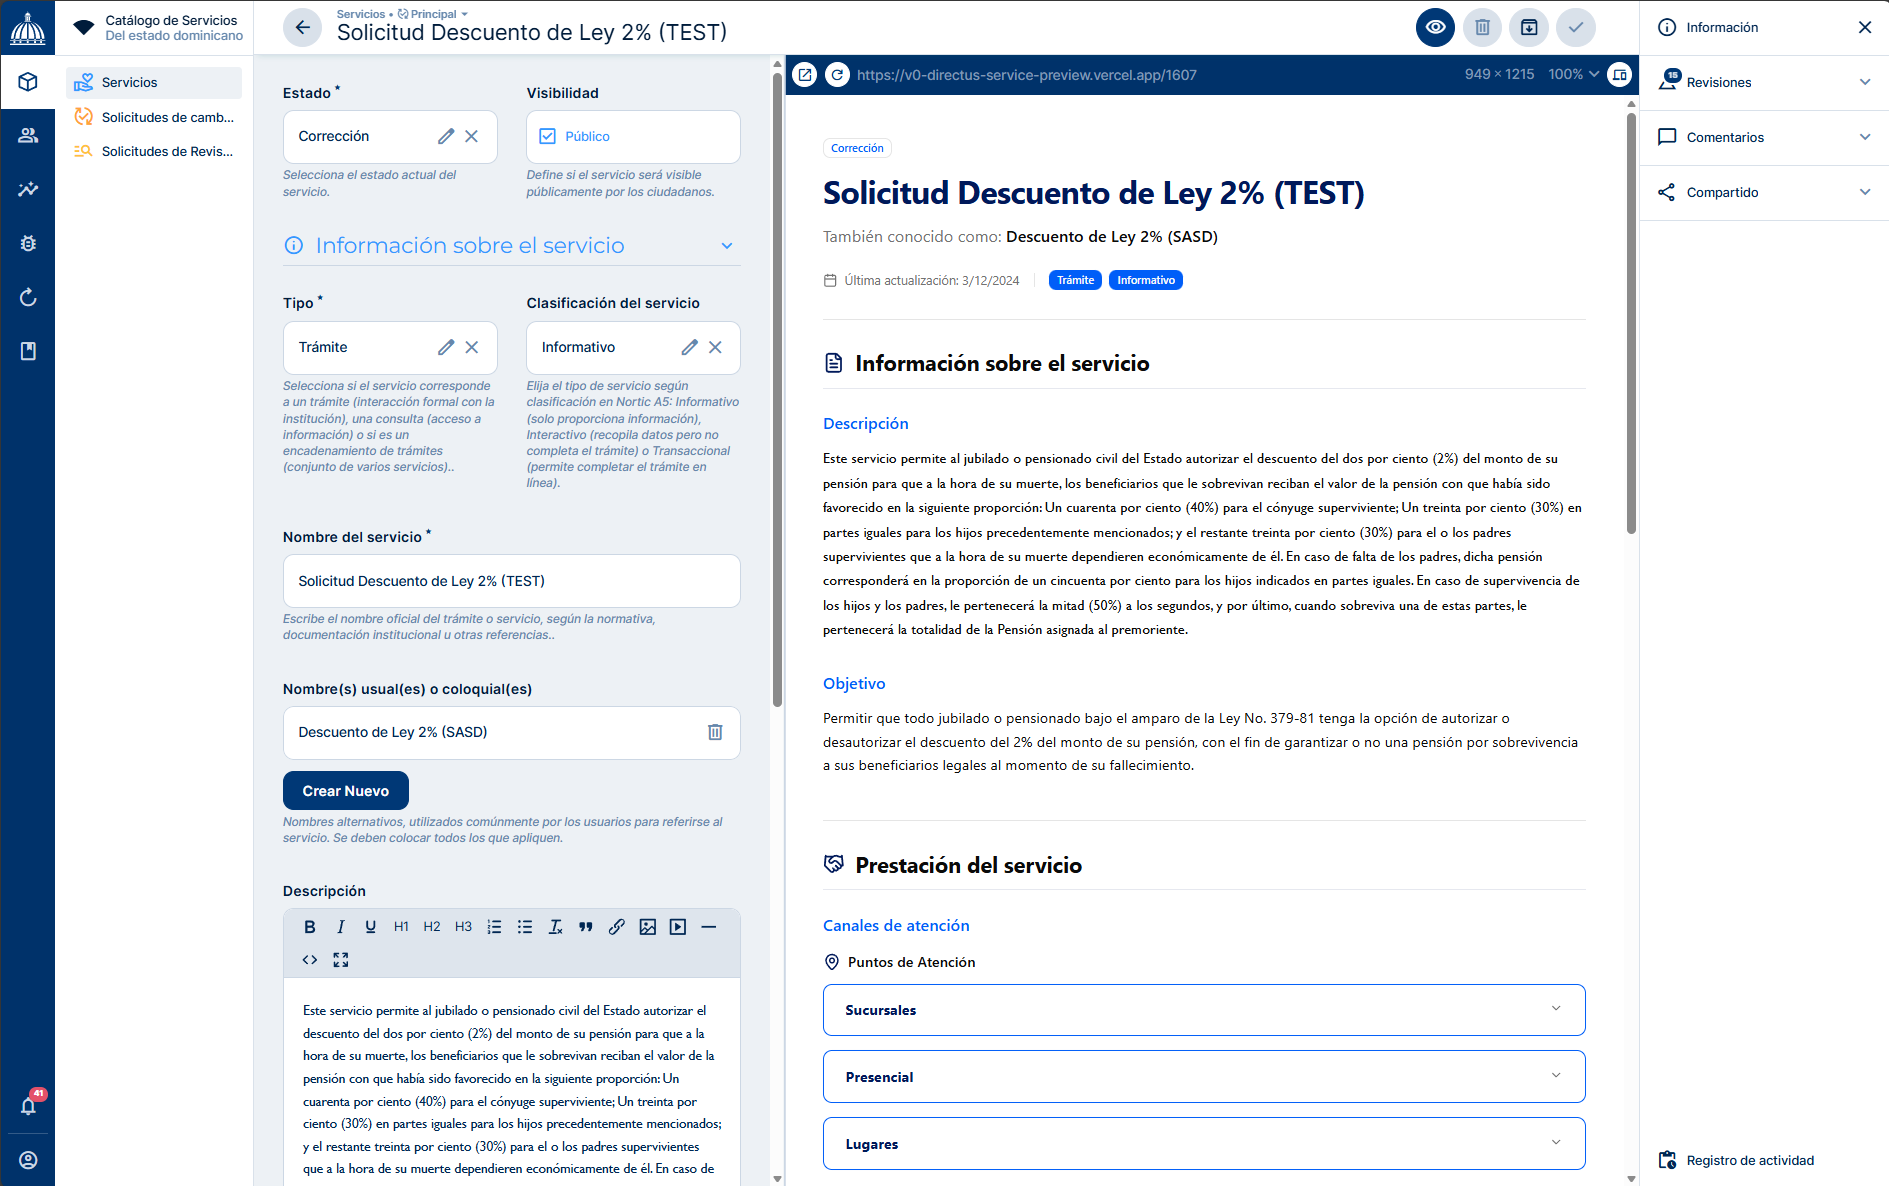Insert a link using the editor toolbar
Viewport: 1889px width, 1186px height.
tap(617, 927)
